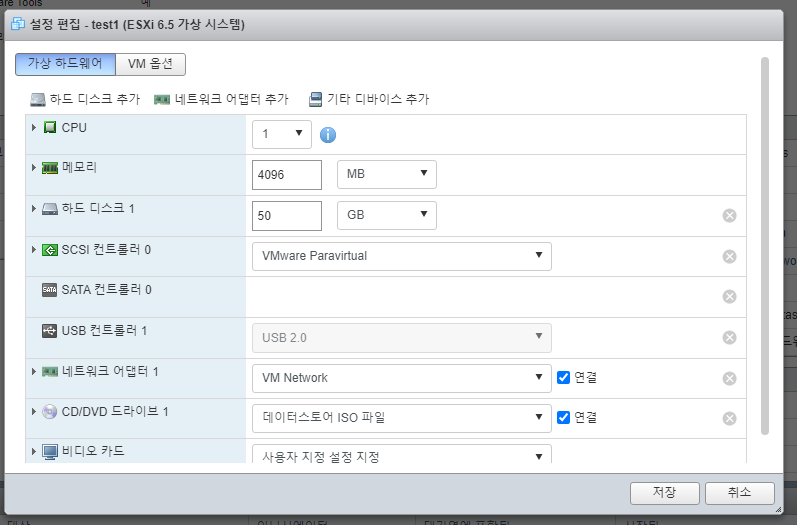Click the SATA controller 0 icon
Screen dimensions: 797x525
[49, 290]
